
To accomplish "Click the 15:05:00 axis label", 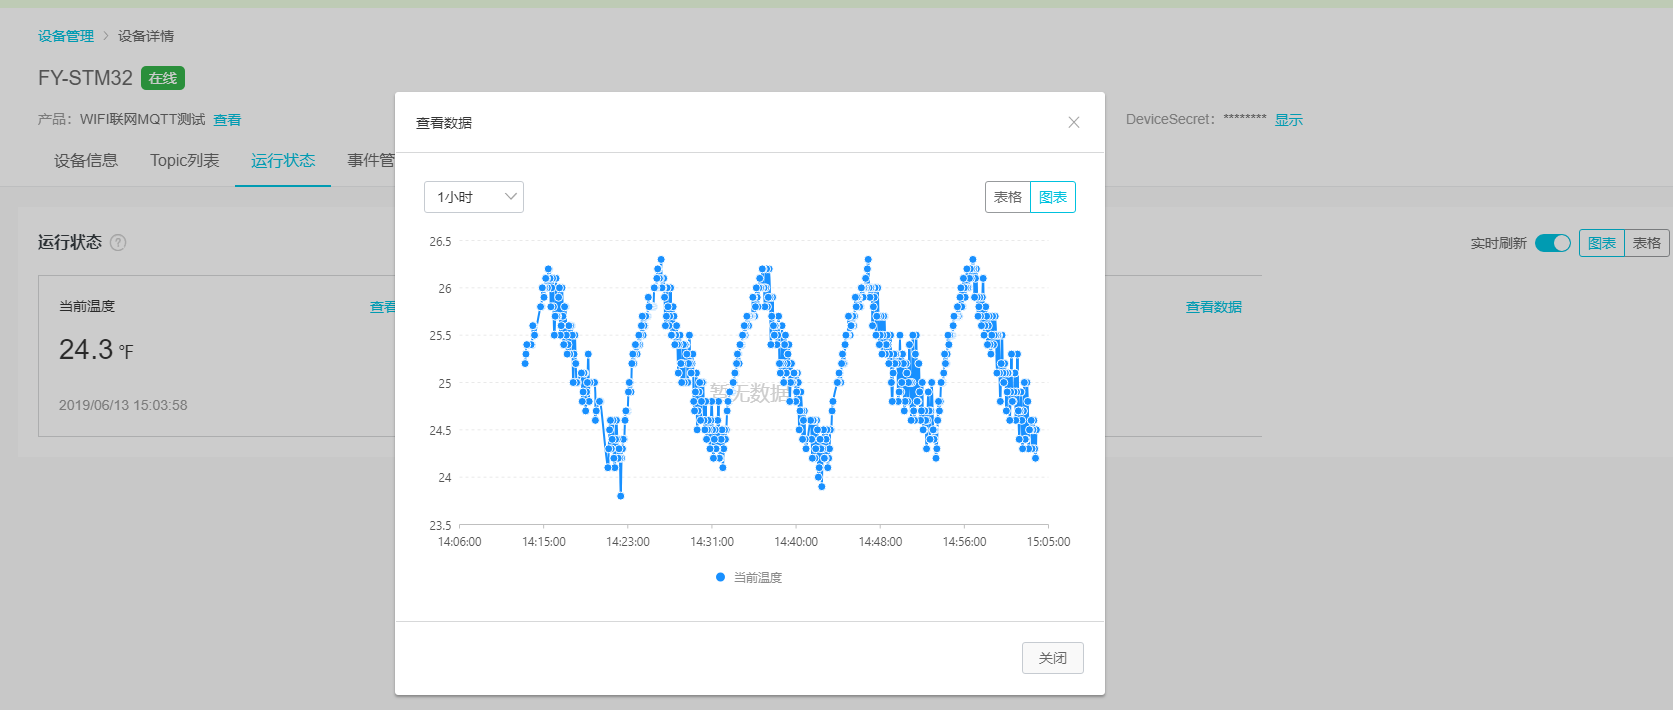I will [x=1048, y=542].
